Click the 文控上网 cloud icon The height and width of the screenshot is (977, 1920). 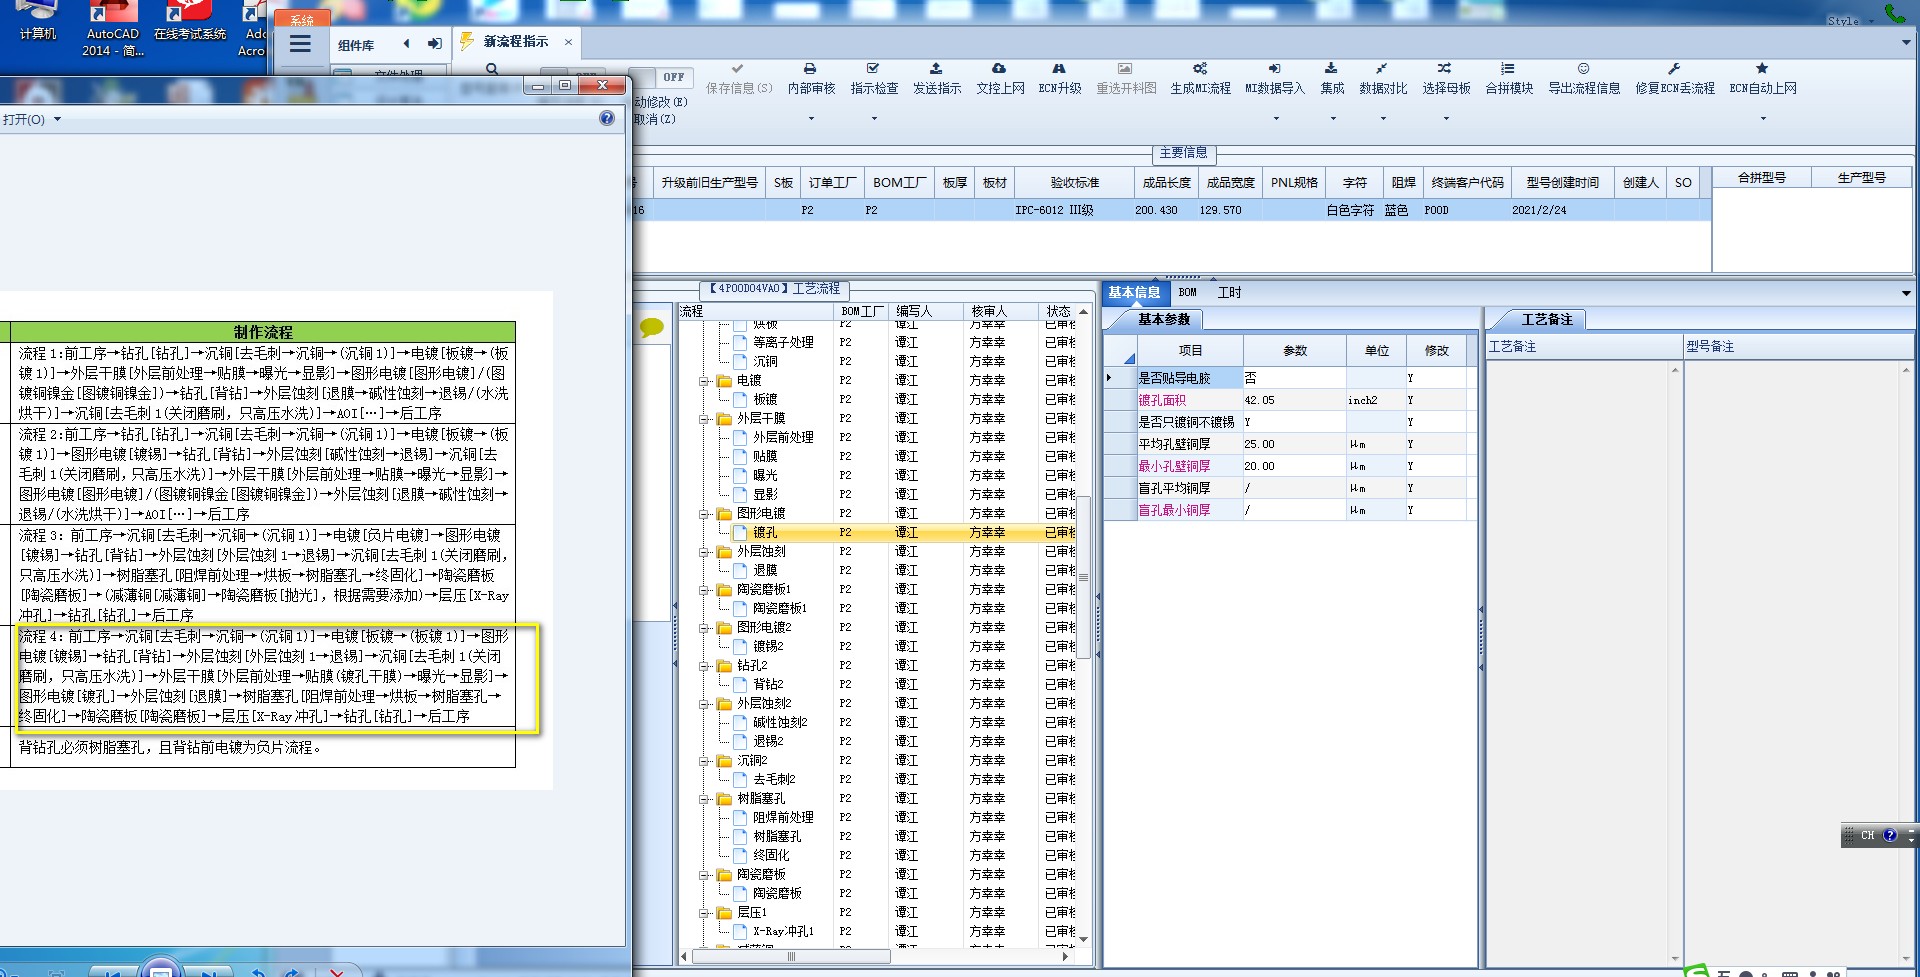coord(999,69)
